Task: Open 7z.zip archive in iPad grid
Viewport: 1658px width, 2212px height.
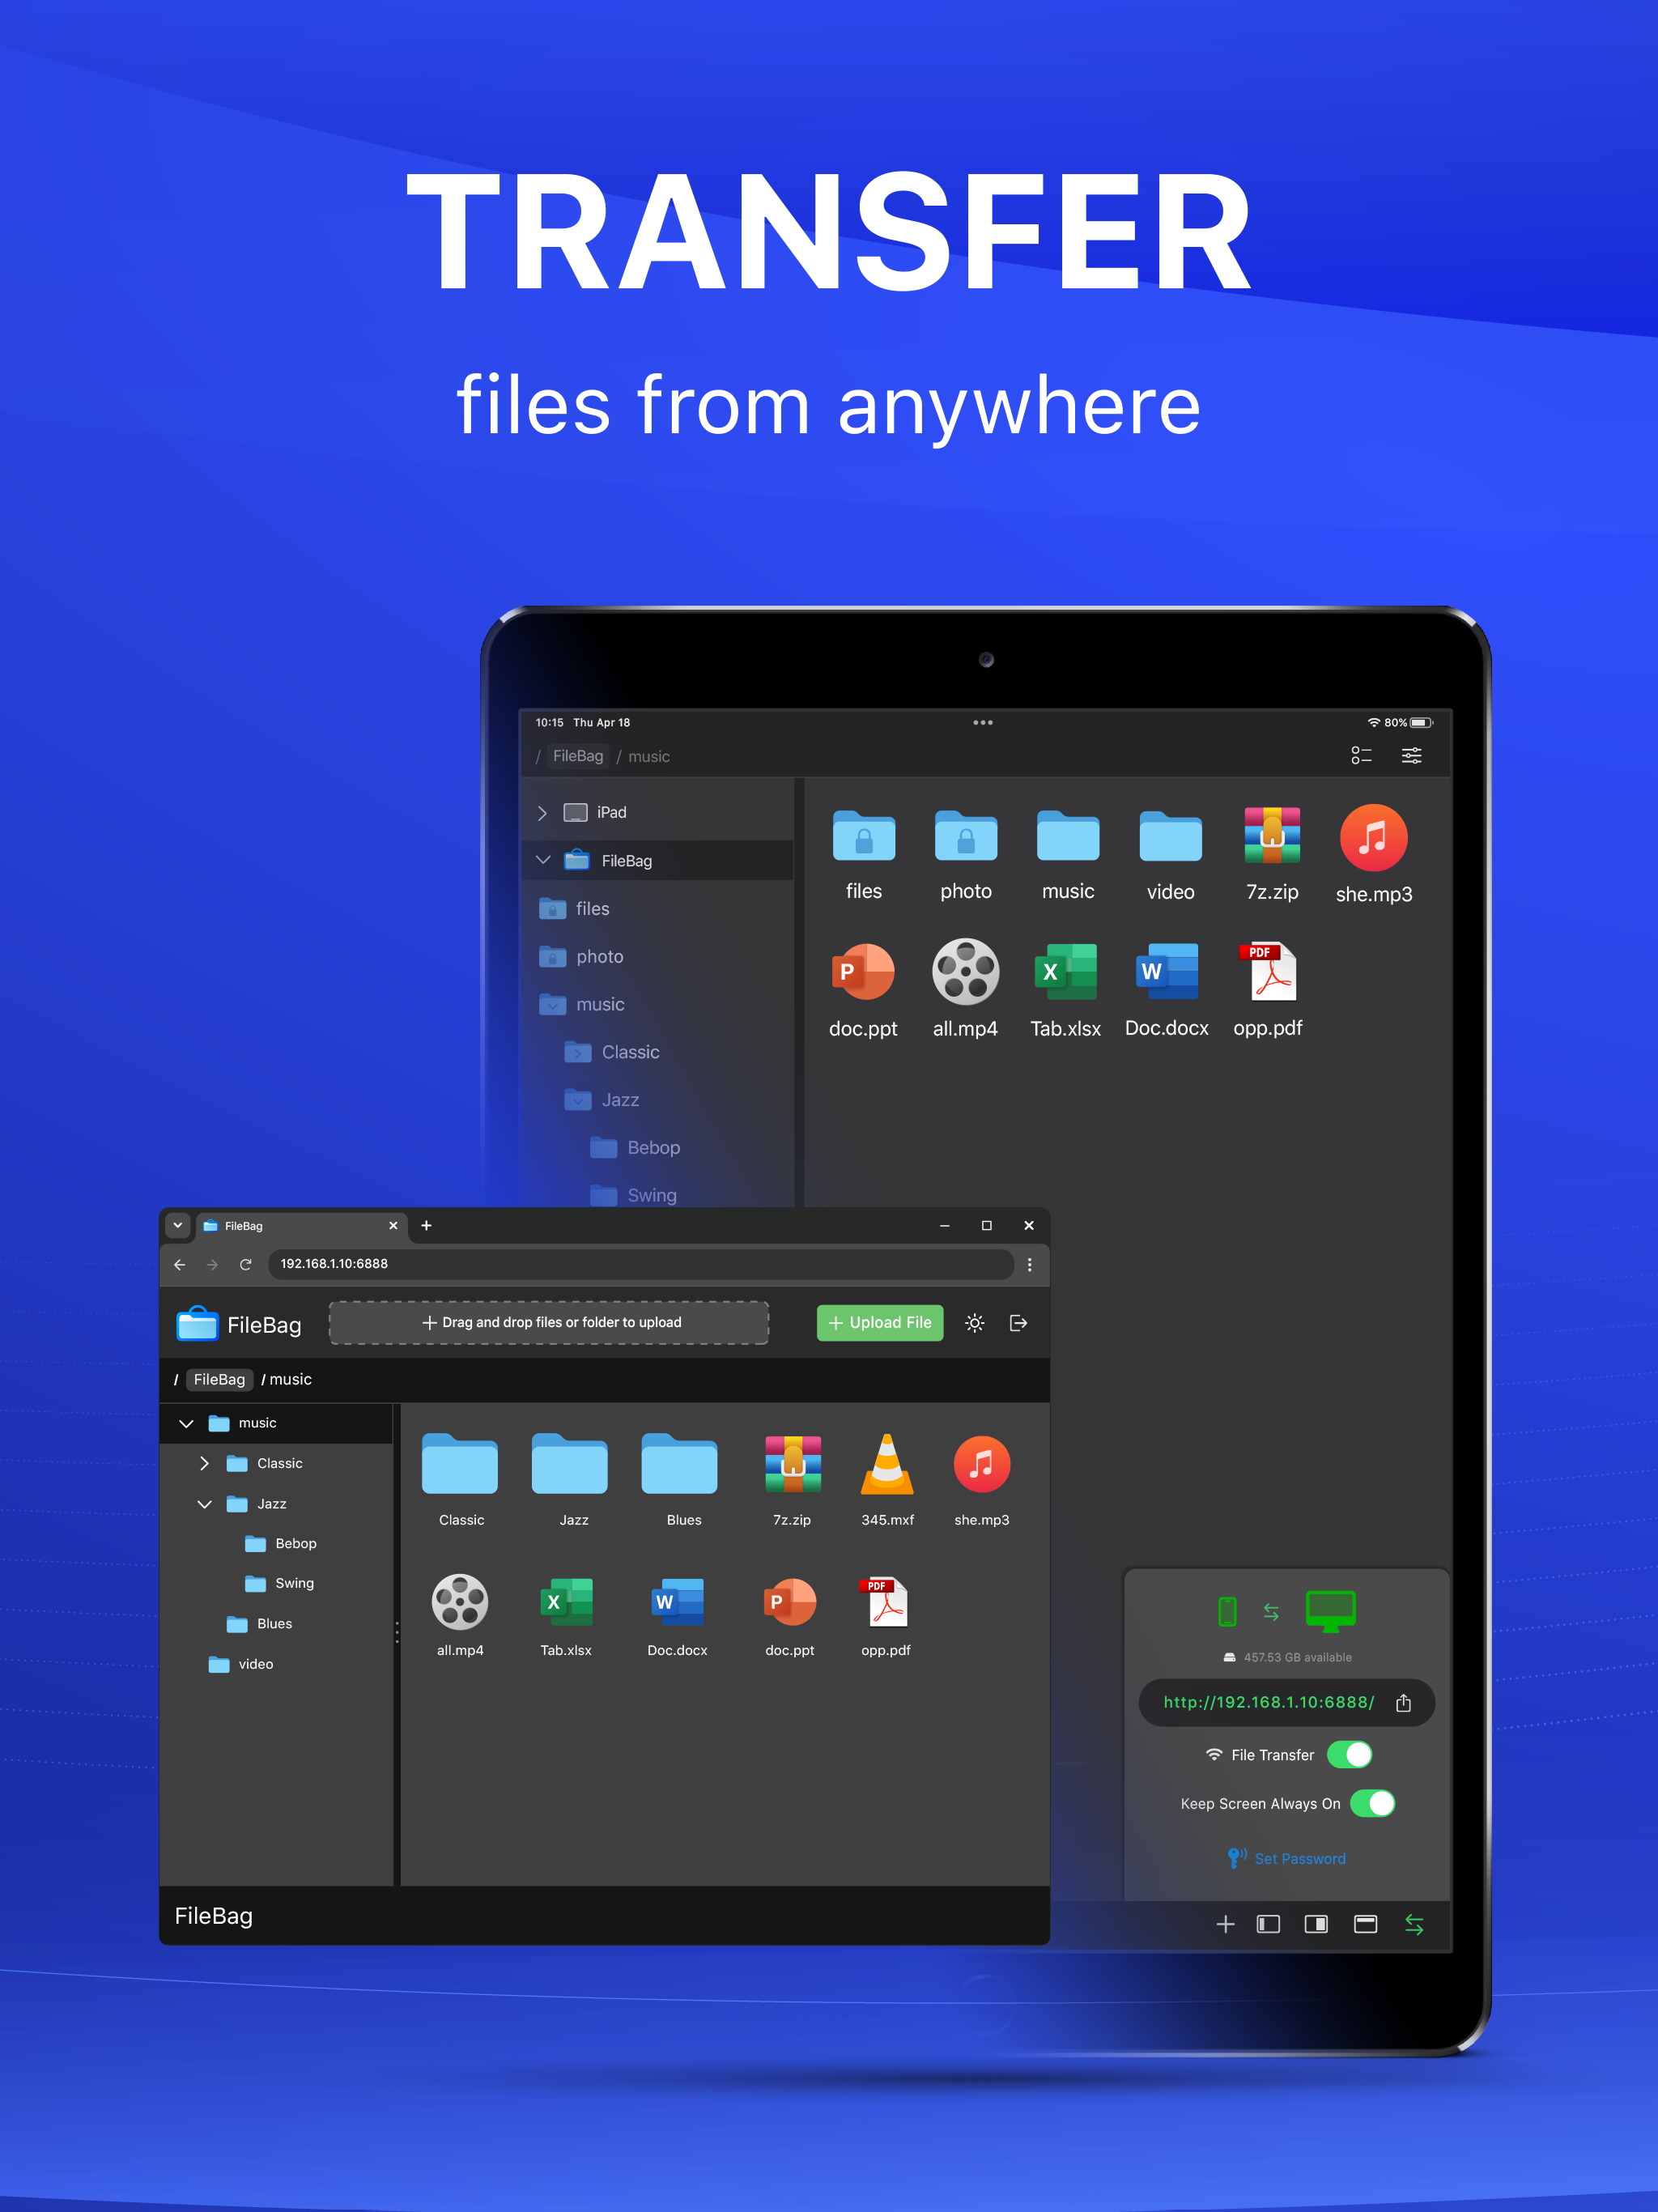Action: [1272, 855]
